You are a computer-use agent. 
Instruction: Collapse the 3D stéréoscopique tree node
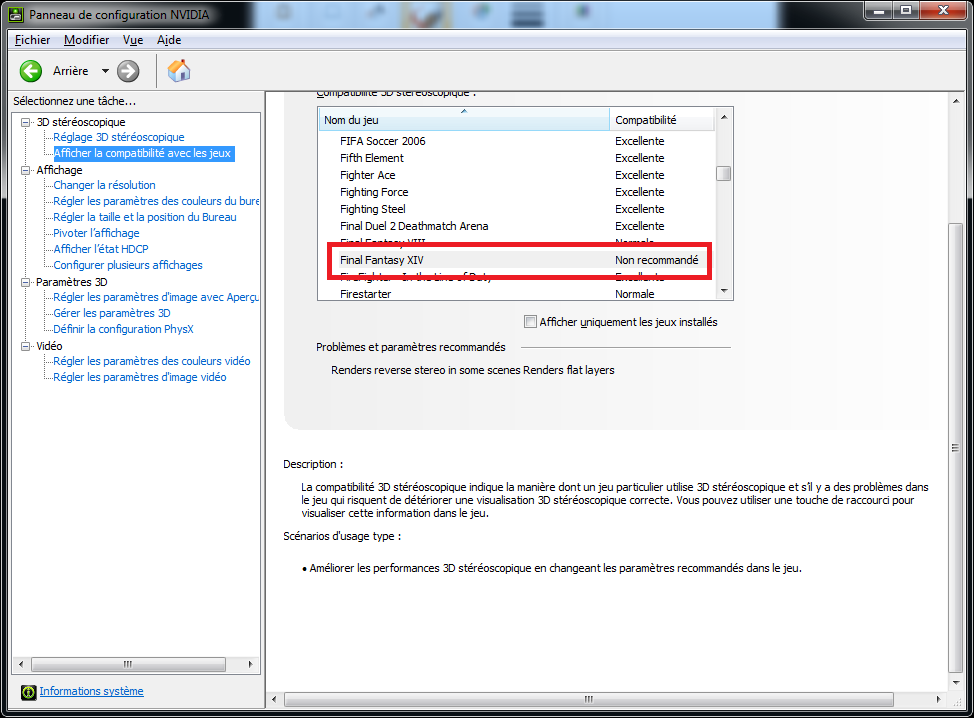pyautogui.click(x=25, y=122)
